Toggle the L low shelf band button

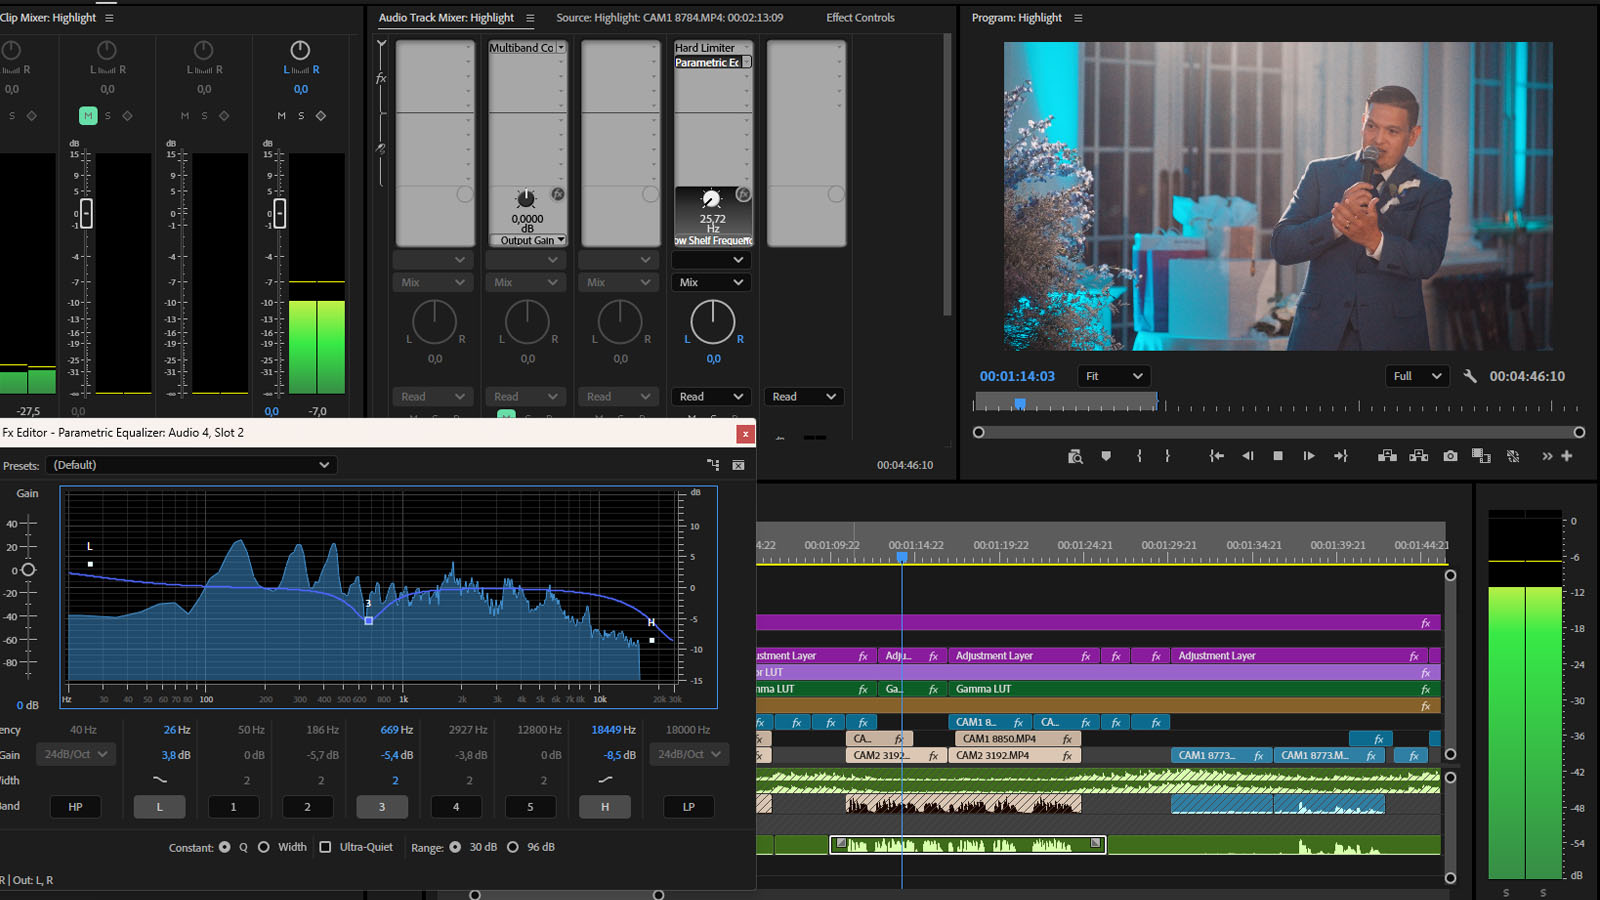point(159,807)
